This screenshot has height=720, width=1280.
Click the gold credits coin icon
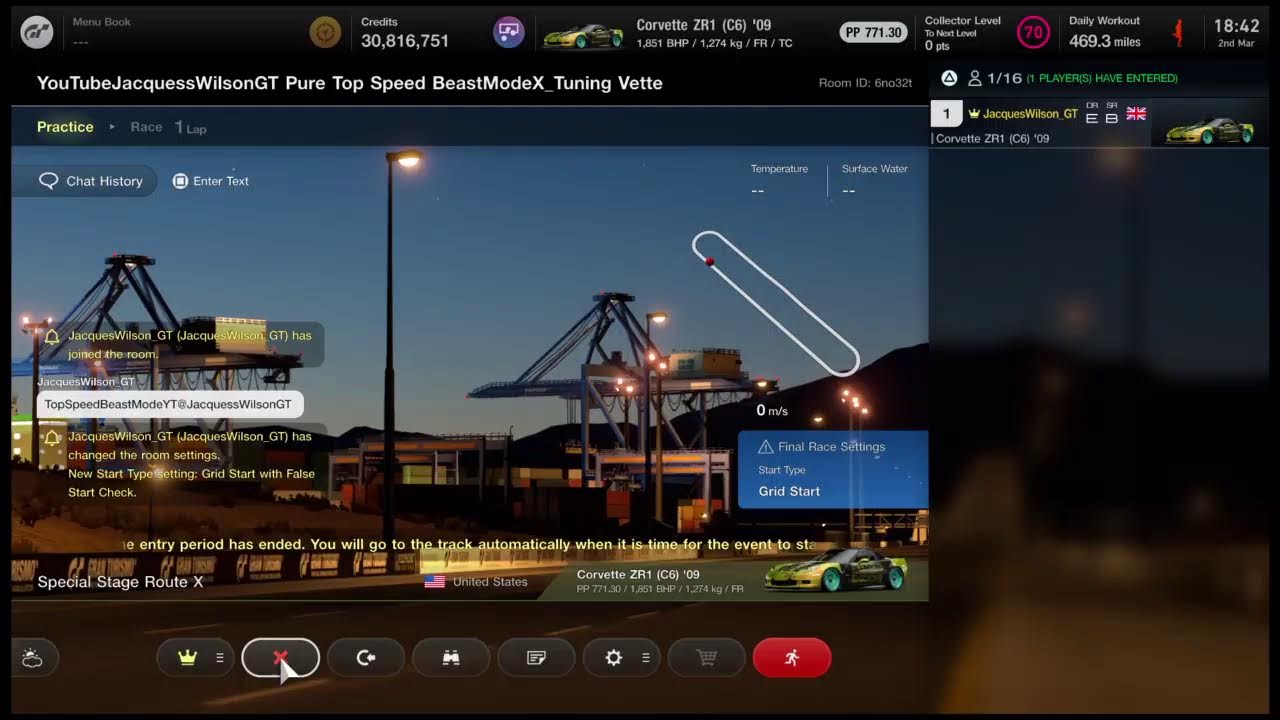[x=325, y=32]
